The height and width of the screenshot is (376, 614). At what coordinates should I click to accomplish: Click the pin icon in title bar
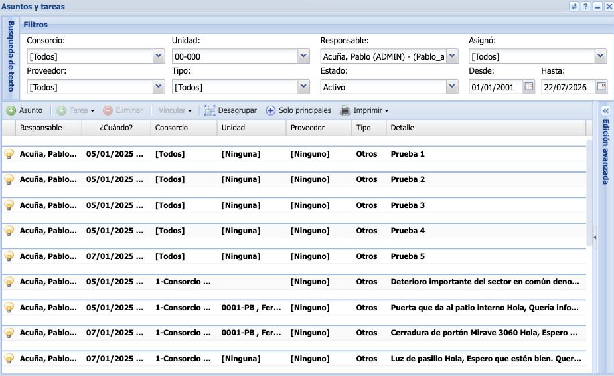pyautogui.click(x=574, y=6)
